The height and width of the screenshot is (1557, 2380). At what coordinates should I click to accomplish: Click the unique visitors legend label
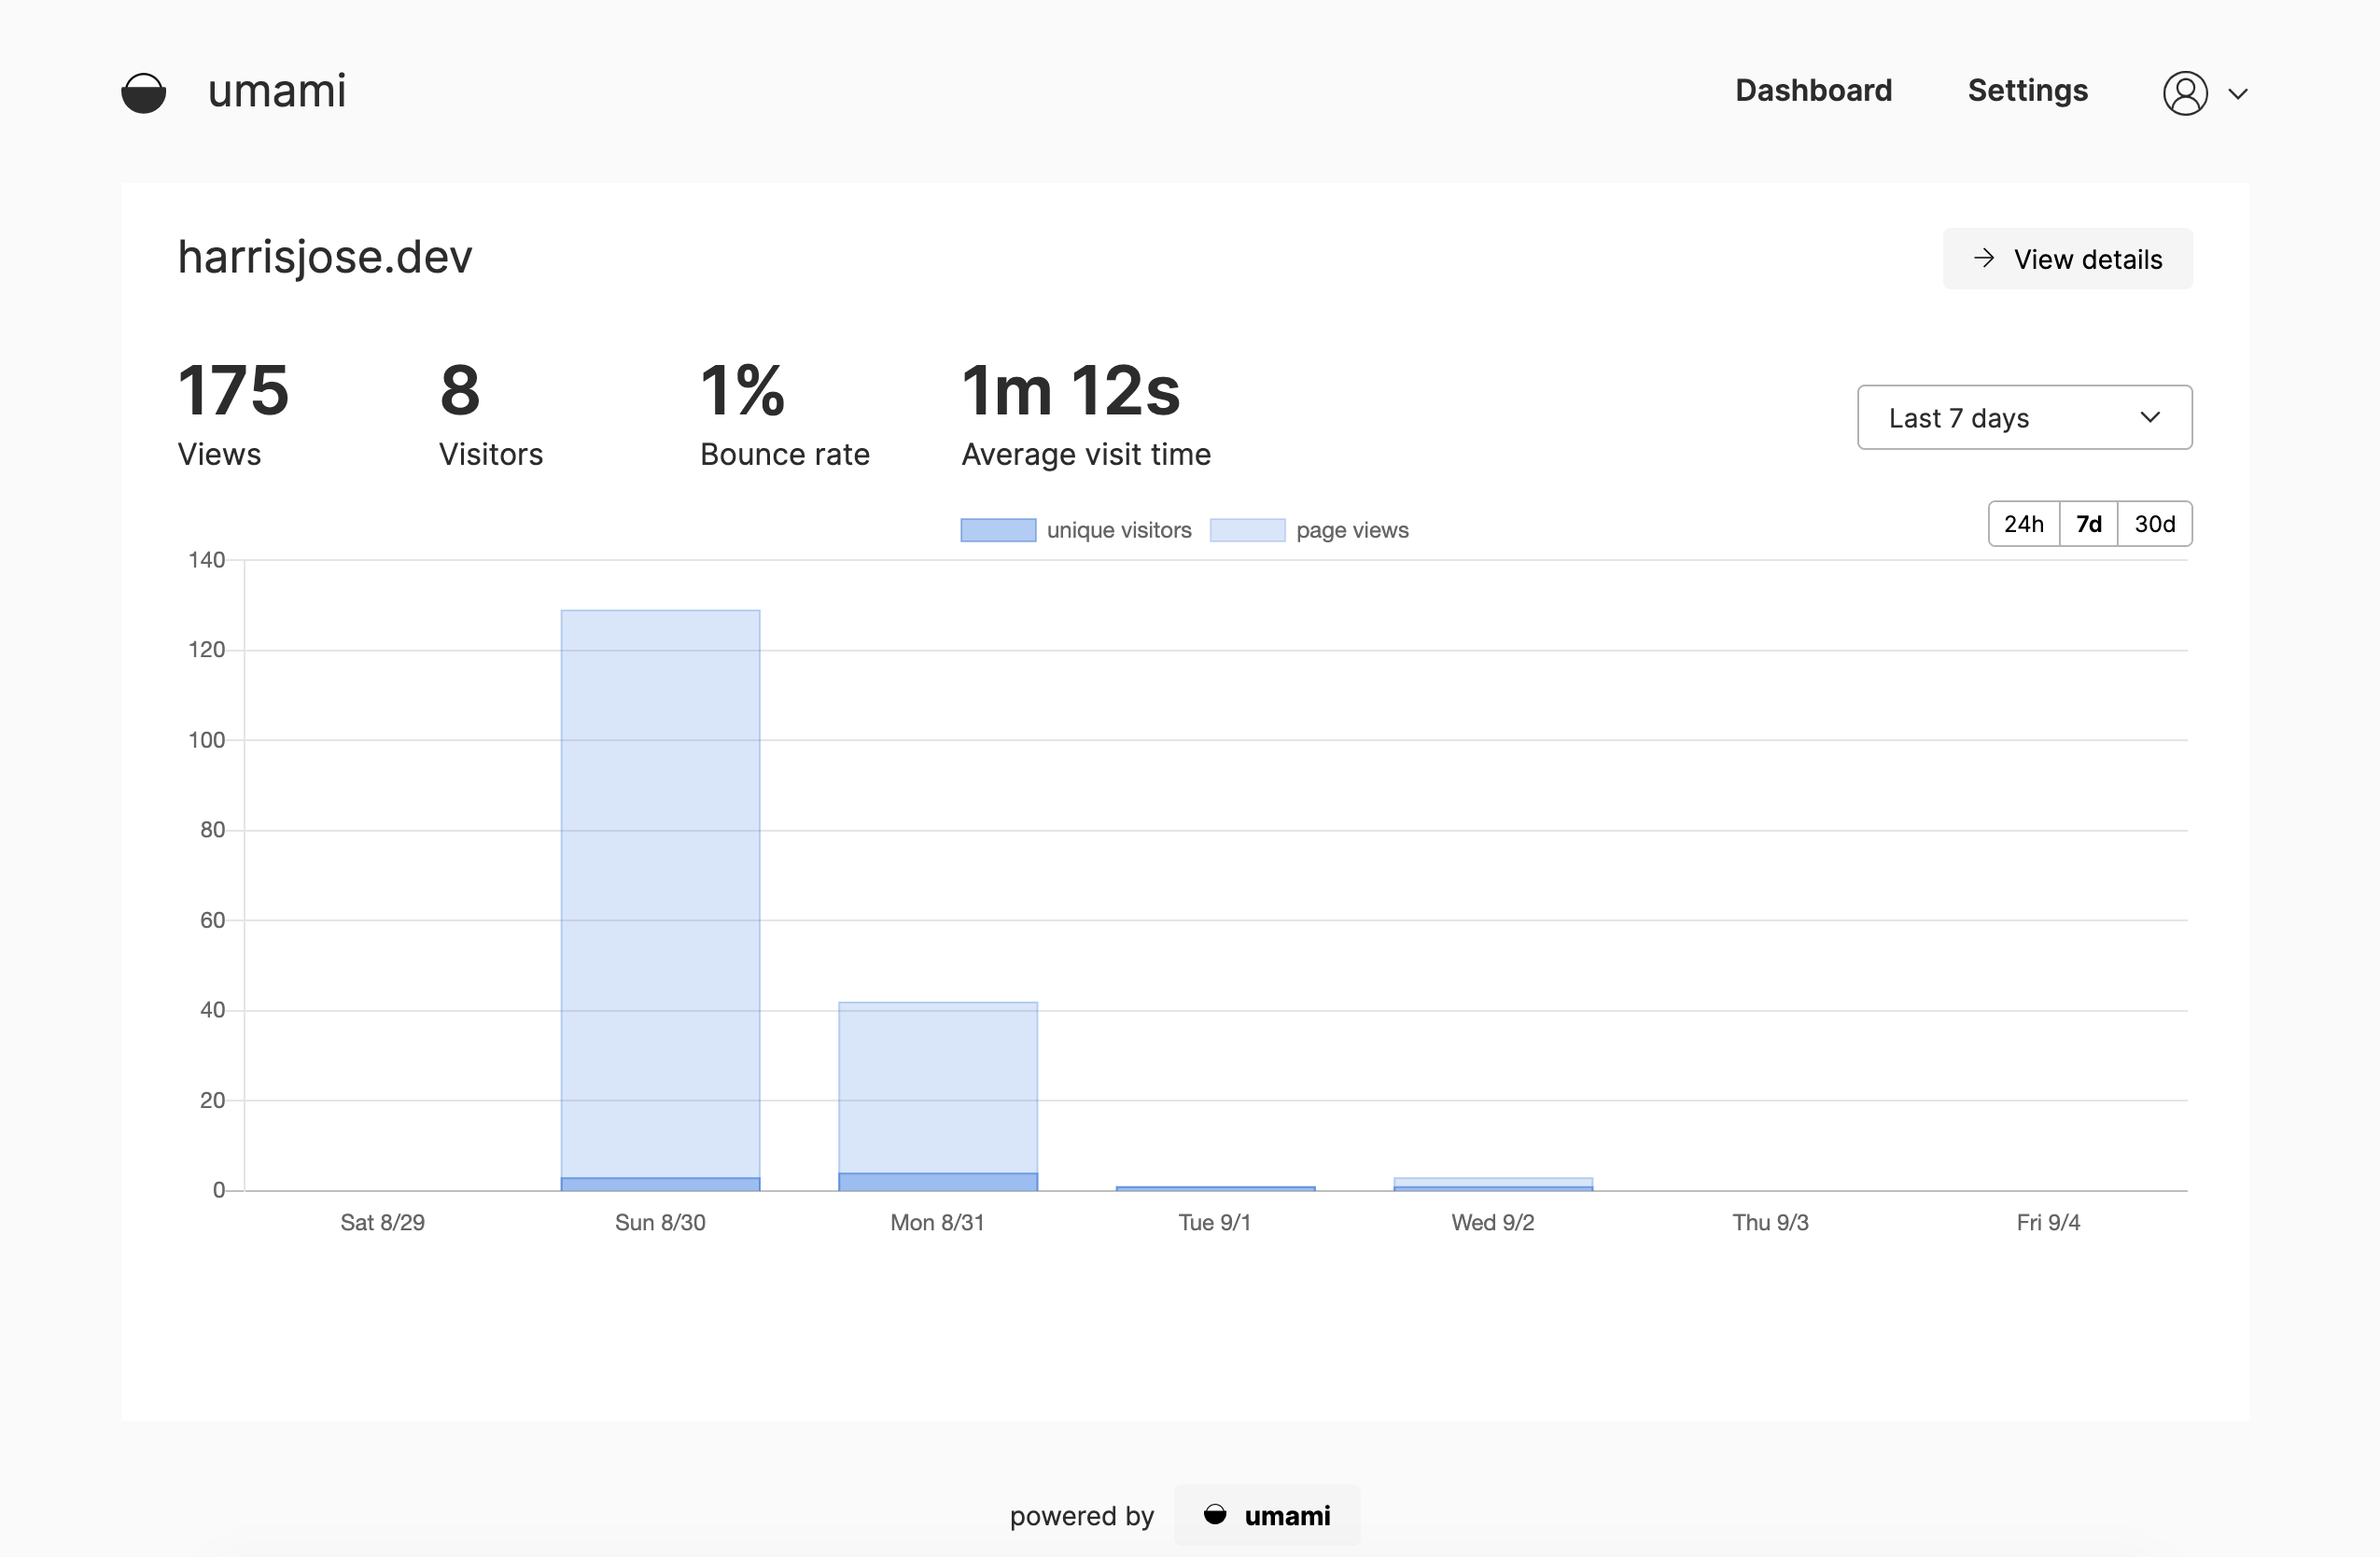pos(1119,530)
